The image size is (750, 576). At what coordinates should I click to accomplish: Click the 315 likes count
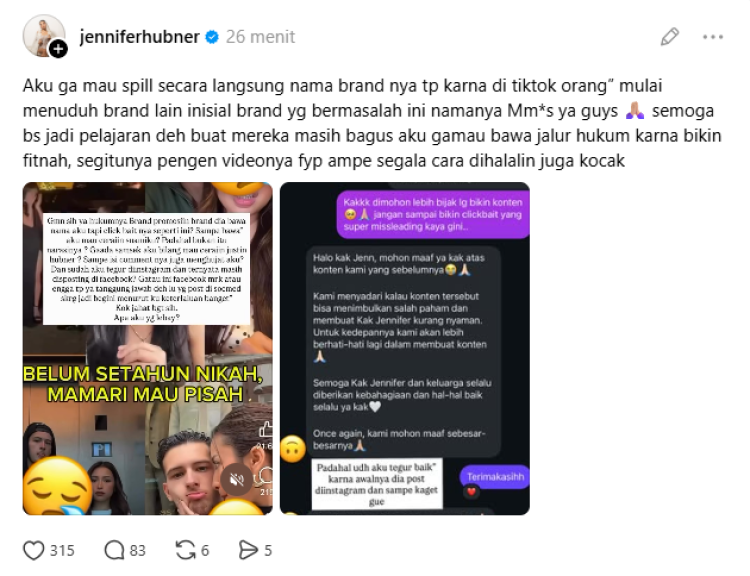pos(62,551)
